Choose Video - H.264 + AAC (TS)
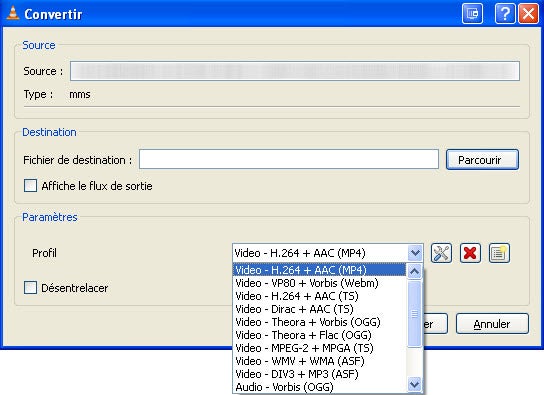The height and width of the screenshot is (395, 544). click(319, 296)
